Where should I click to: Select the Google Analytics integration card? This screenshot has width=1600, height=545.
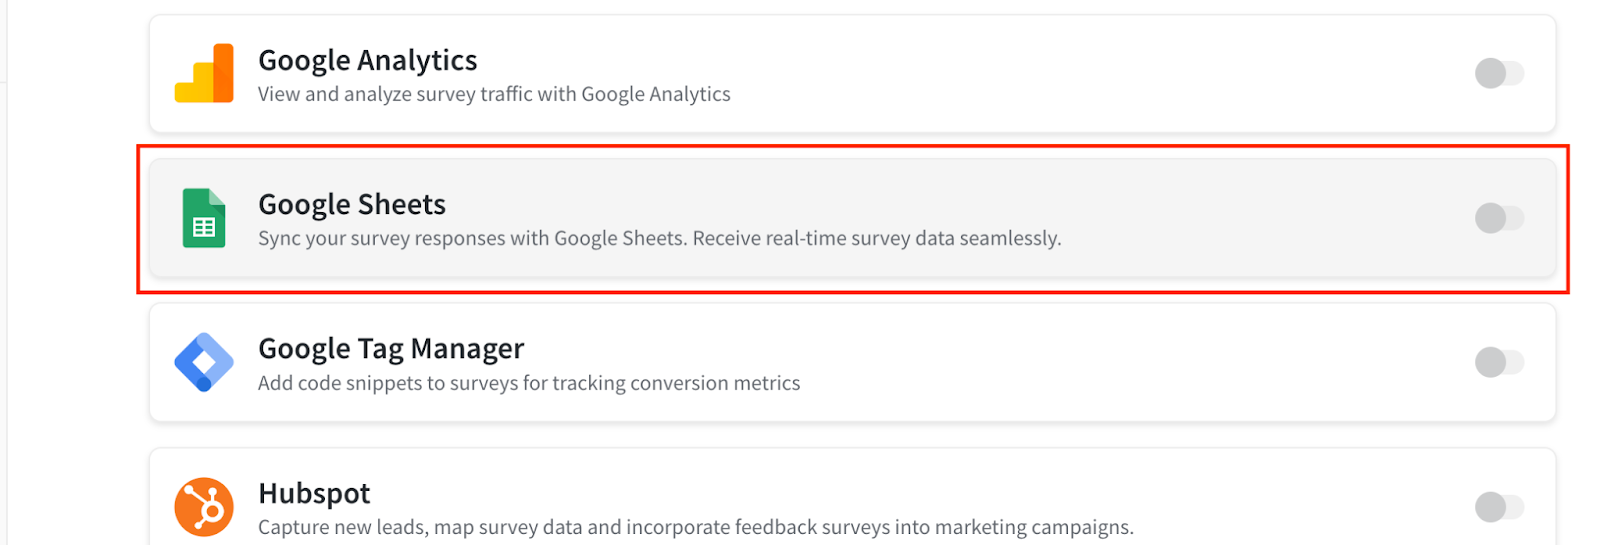(x=853, y=73)
